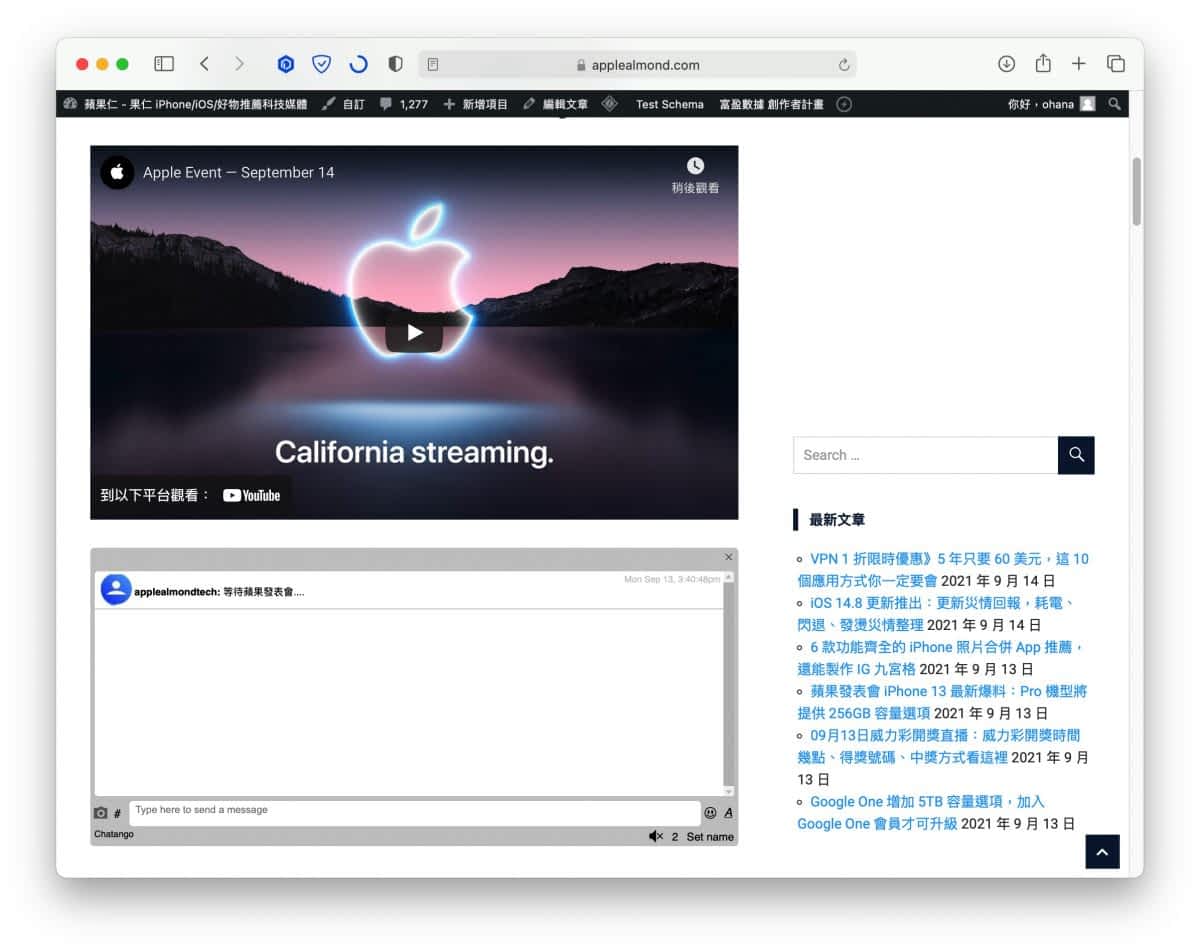The image size is (1200, 952).
Task: Click the Share icon in the toolbar
Action: click(1043, 63)
